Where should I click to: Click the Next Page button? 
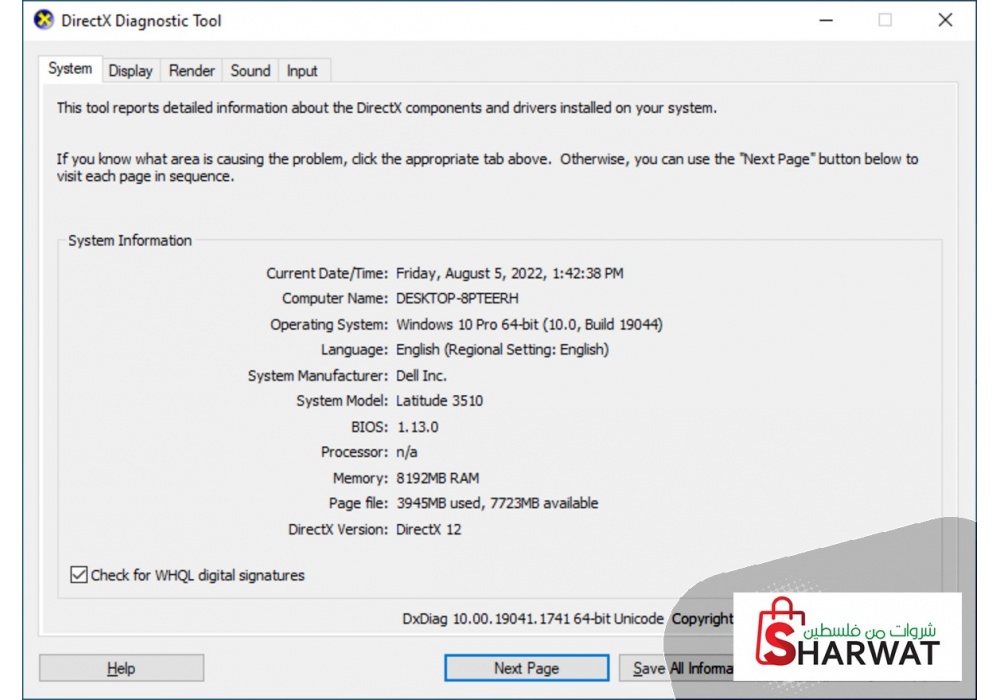tap(526, 668)
